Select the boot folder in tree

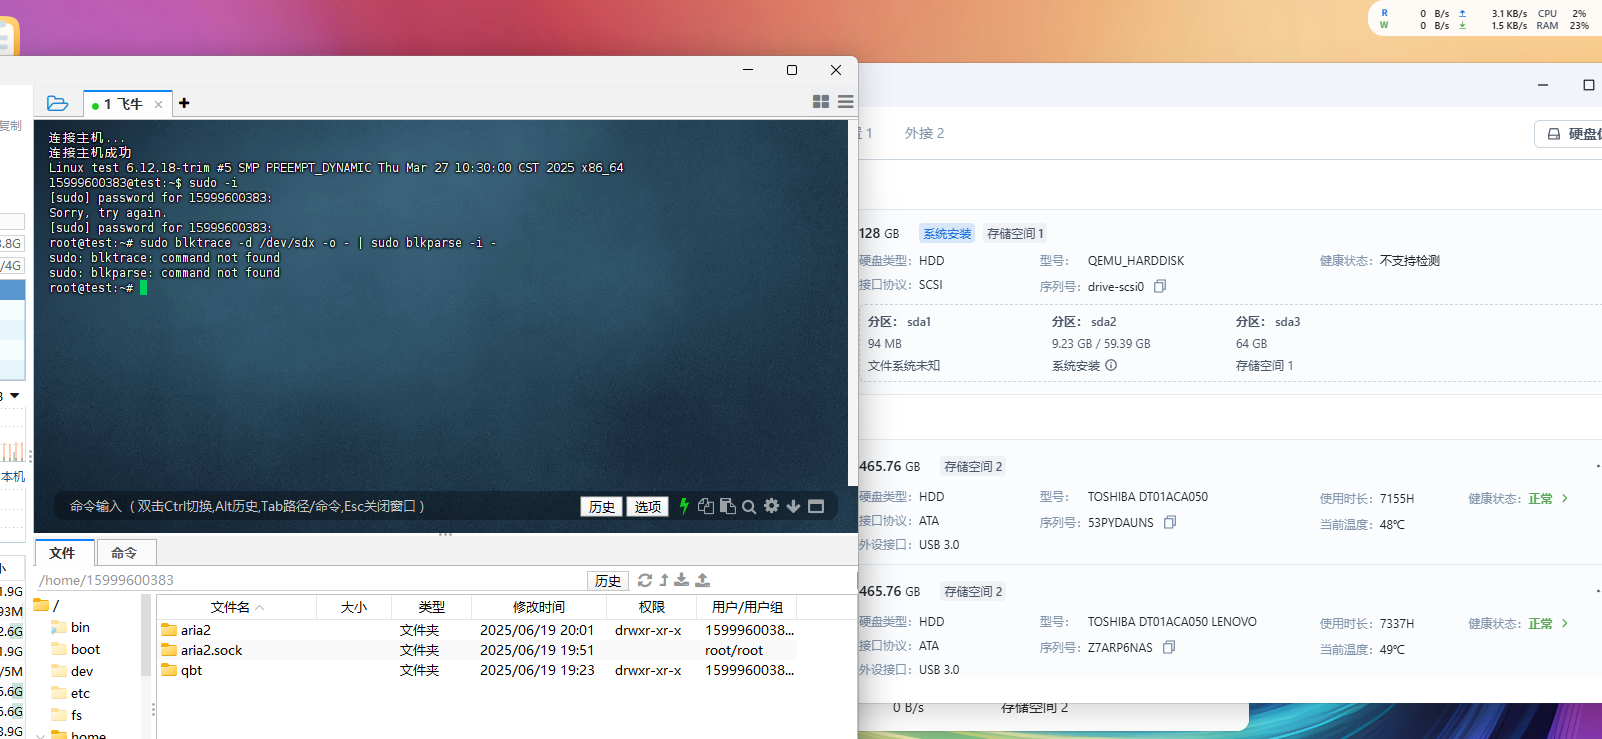76,649
